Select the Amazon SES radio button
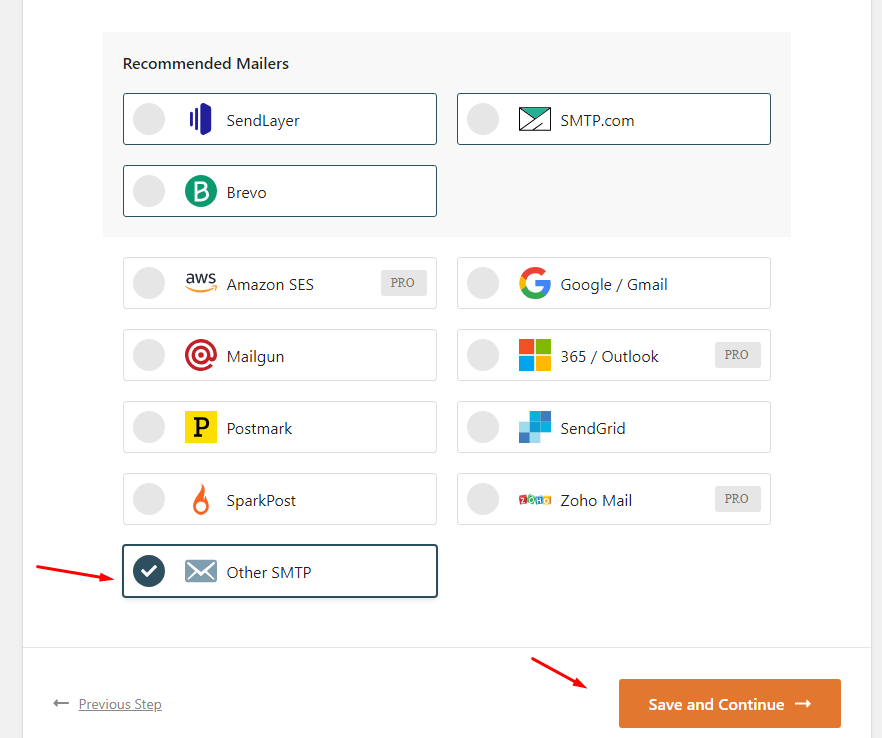 [x=149, y=283]
